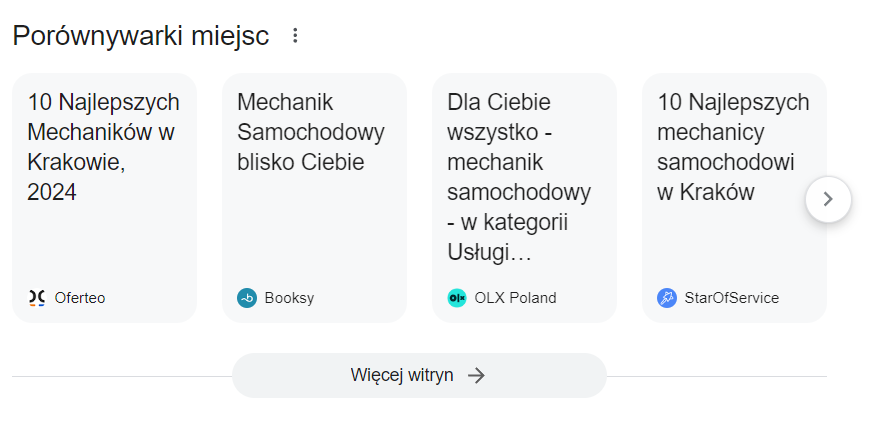Screen dimensions: 891x446
Task: Click the OLX Poland source name
Action: pos(515,298)
